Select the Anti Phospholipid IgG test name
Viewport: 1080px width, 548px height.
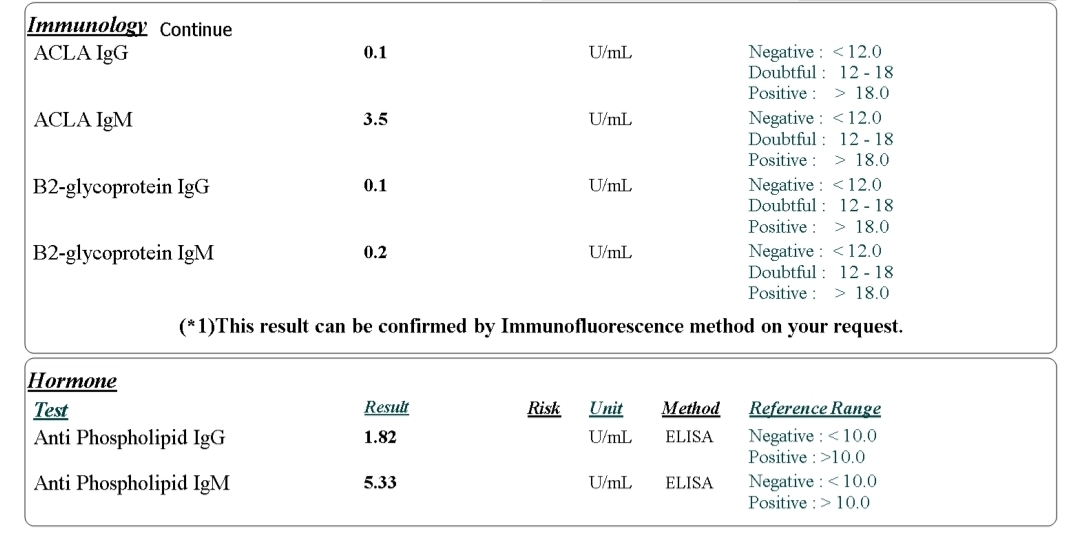129,438
